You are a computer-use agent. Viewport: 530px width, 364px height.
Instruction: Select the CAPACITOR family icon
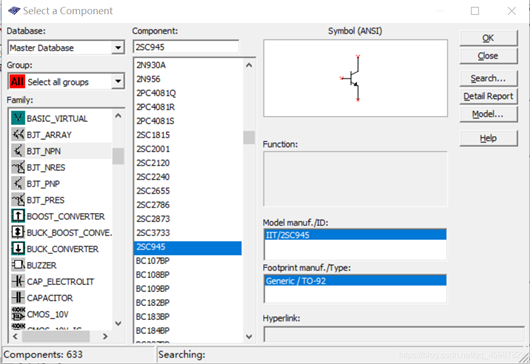click(18, 298)
